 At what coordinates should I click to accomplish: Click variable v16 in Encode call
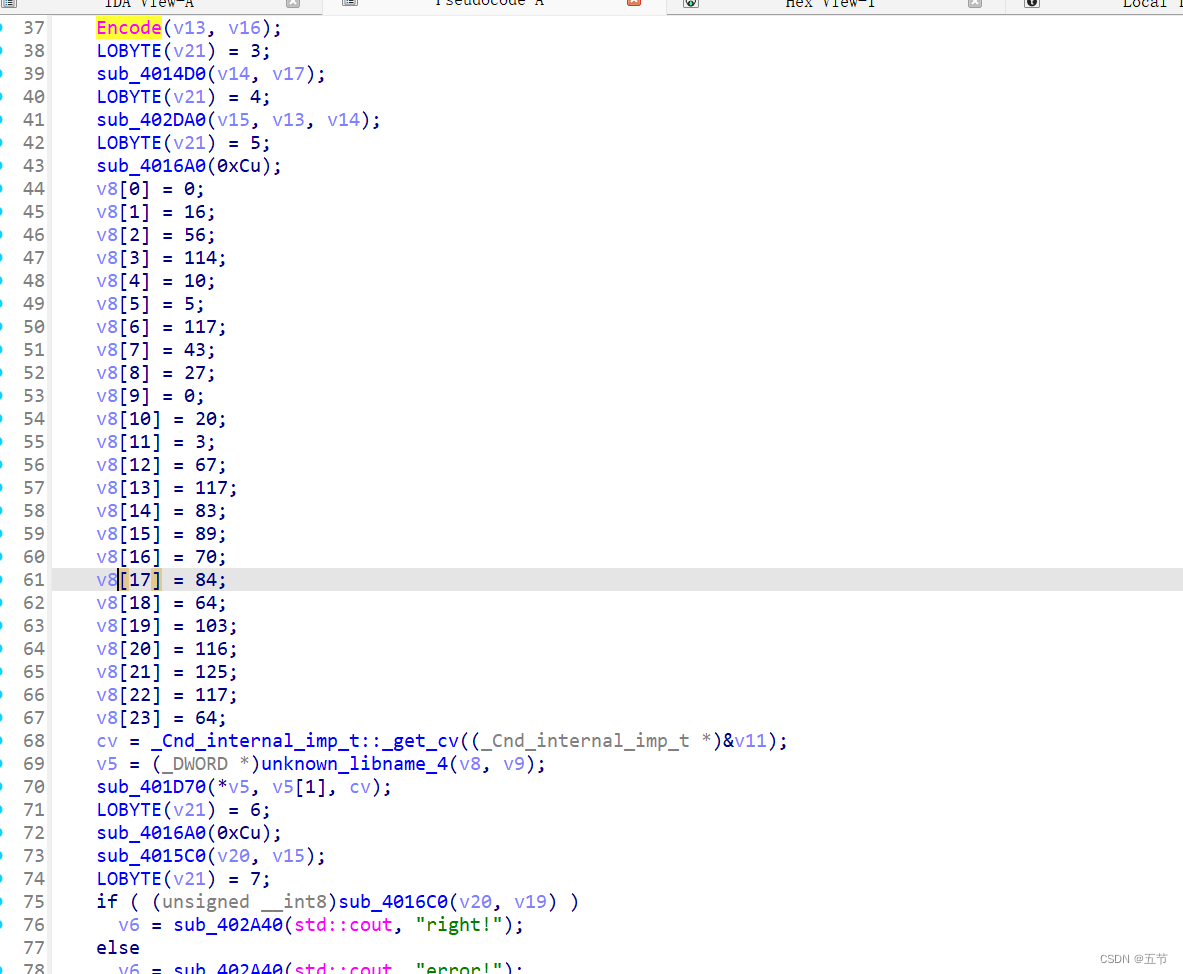coord(244,28)
